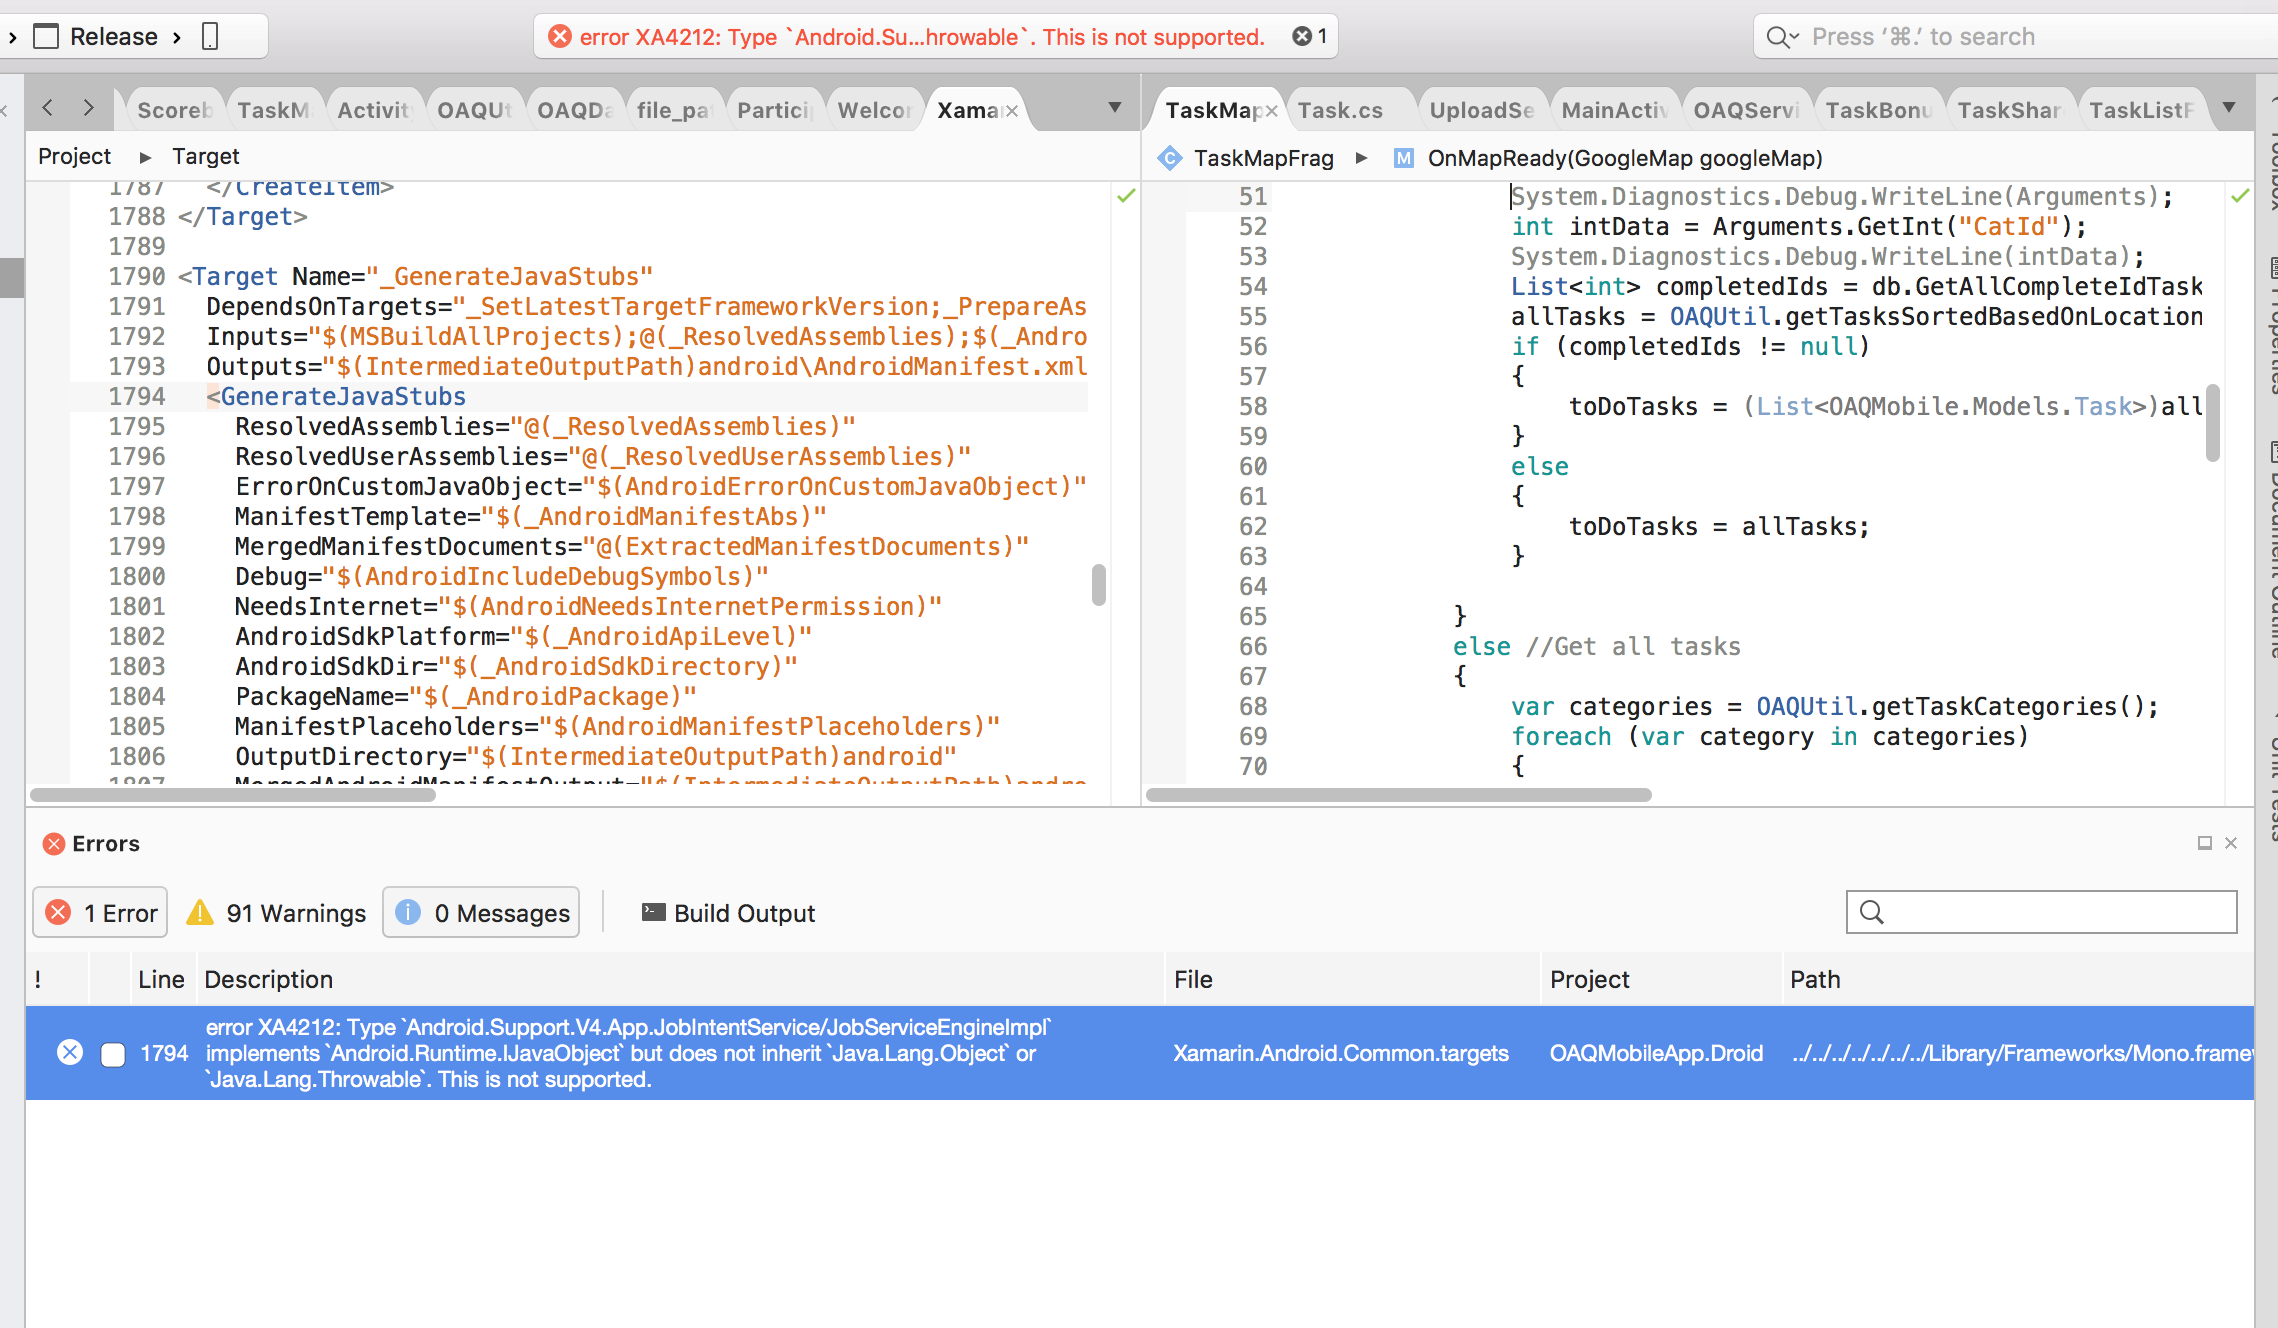
Task: Expand OnMapReady method breadcrumb
Action: click(x=1624, y=158)
